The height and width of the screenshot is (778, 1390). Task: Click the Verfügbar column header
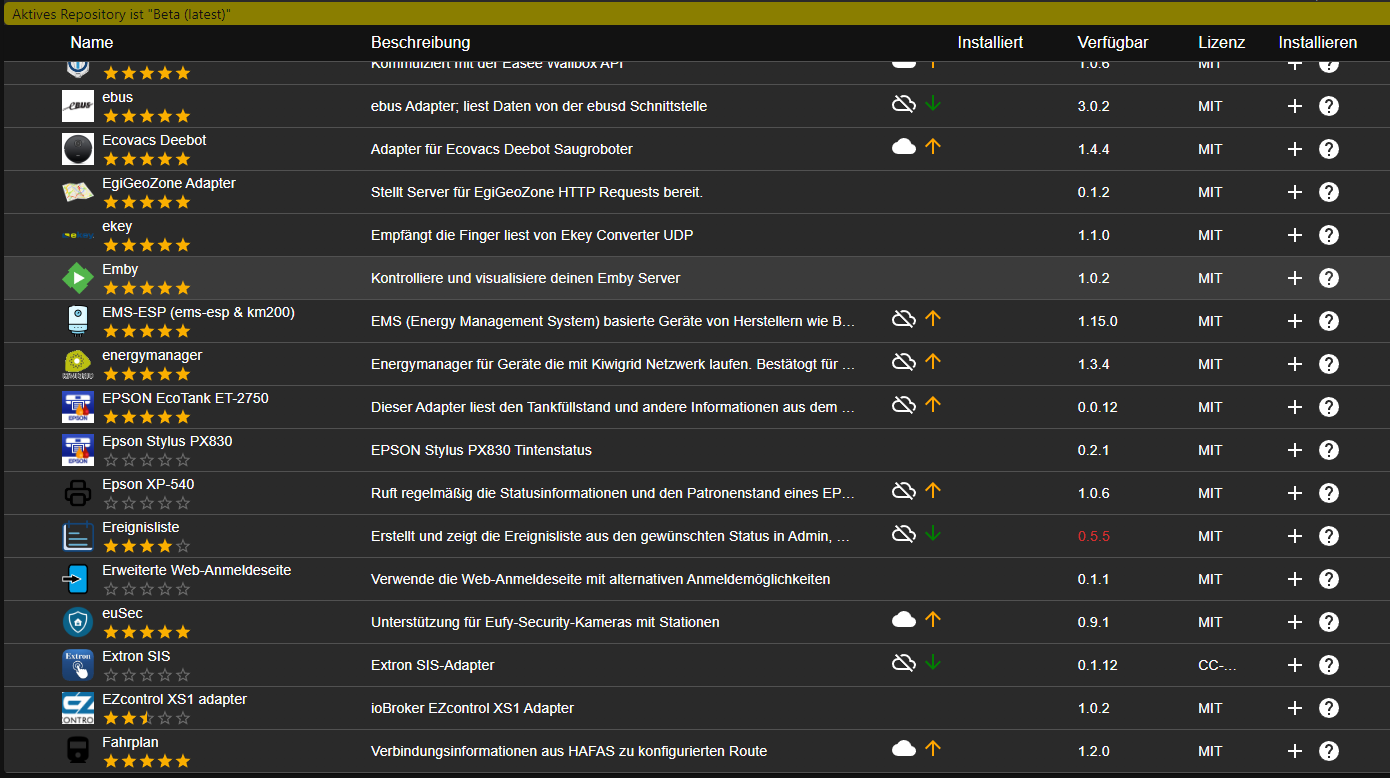[1113, 42]
